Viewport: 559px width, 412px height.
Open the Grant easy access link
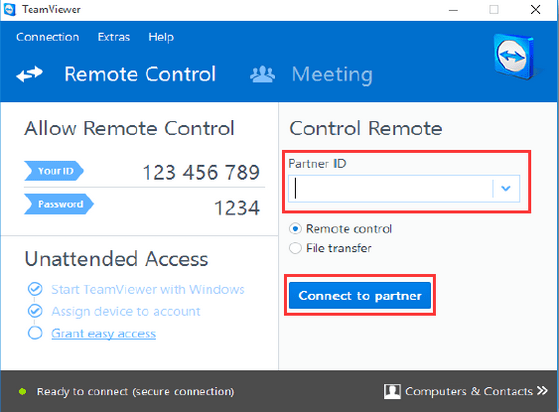click(x=103, y=334)
